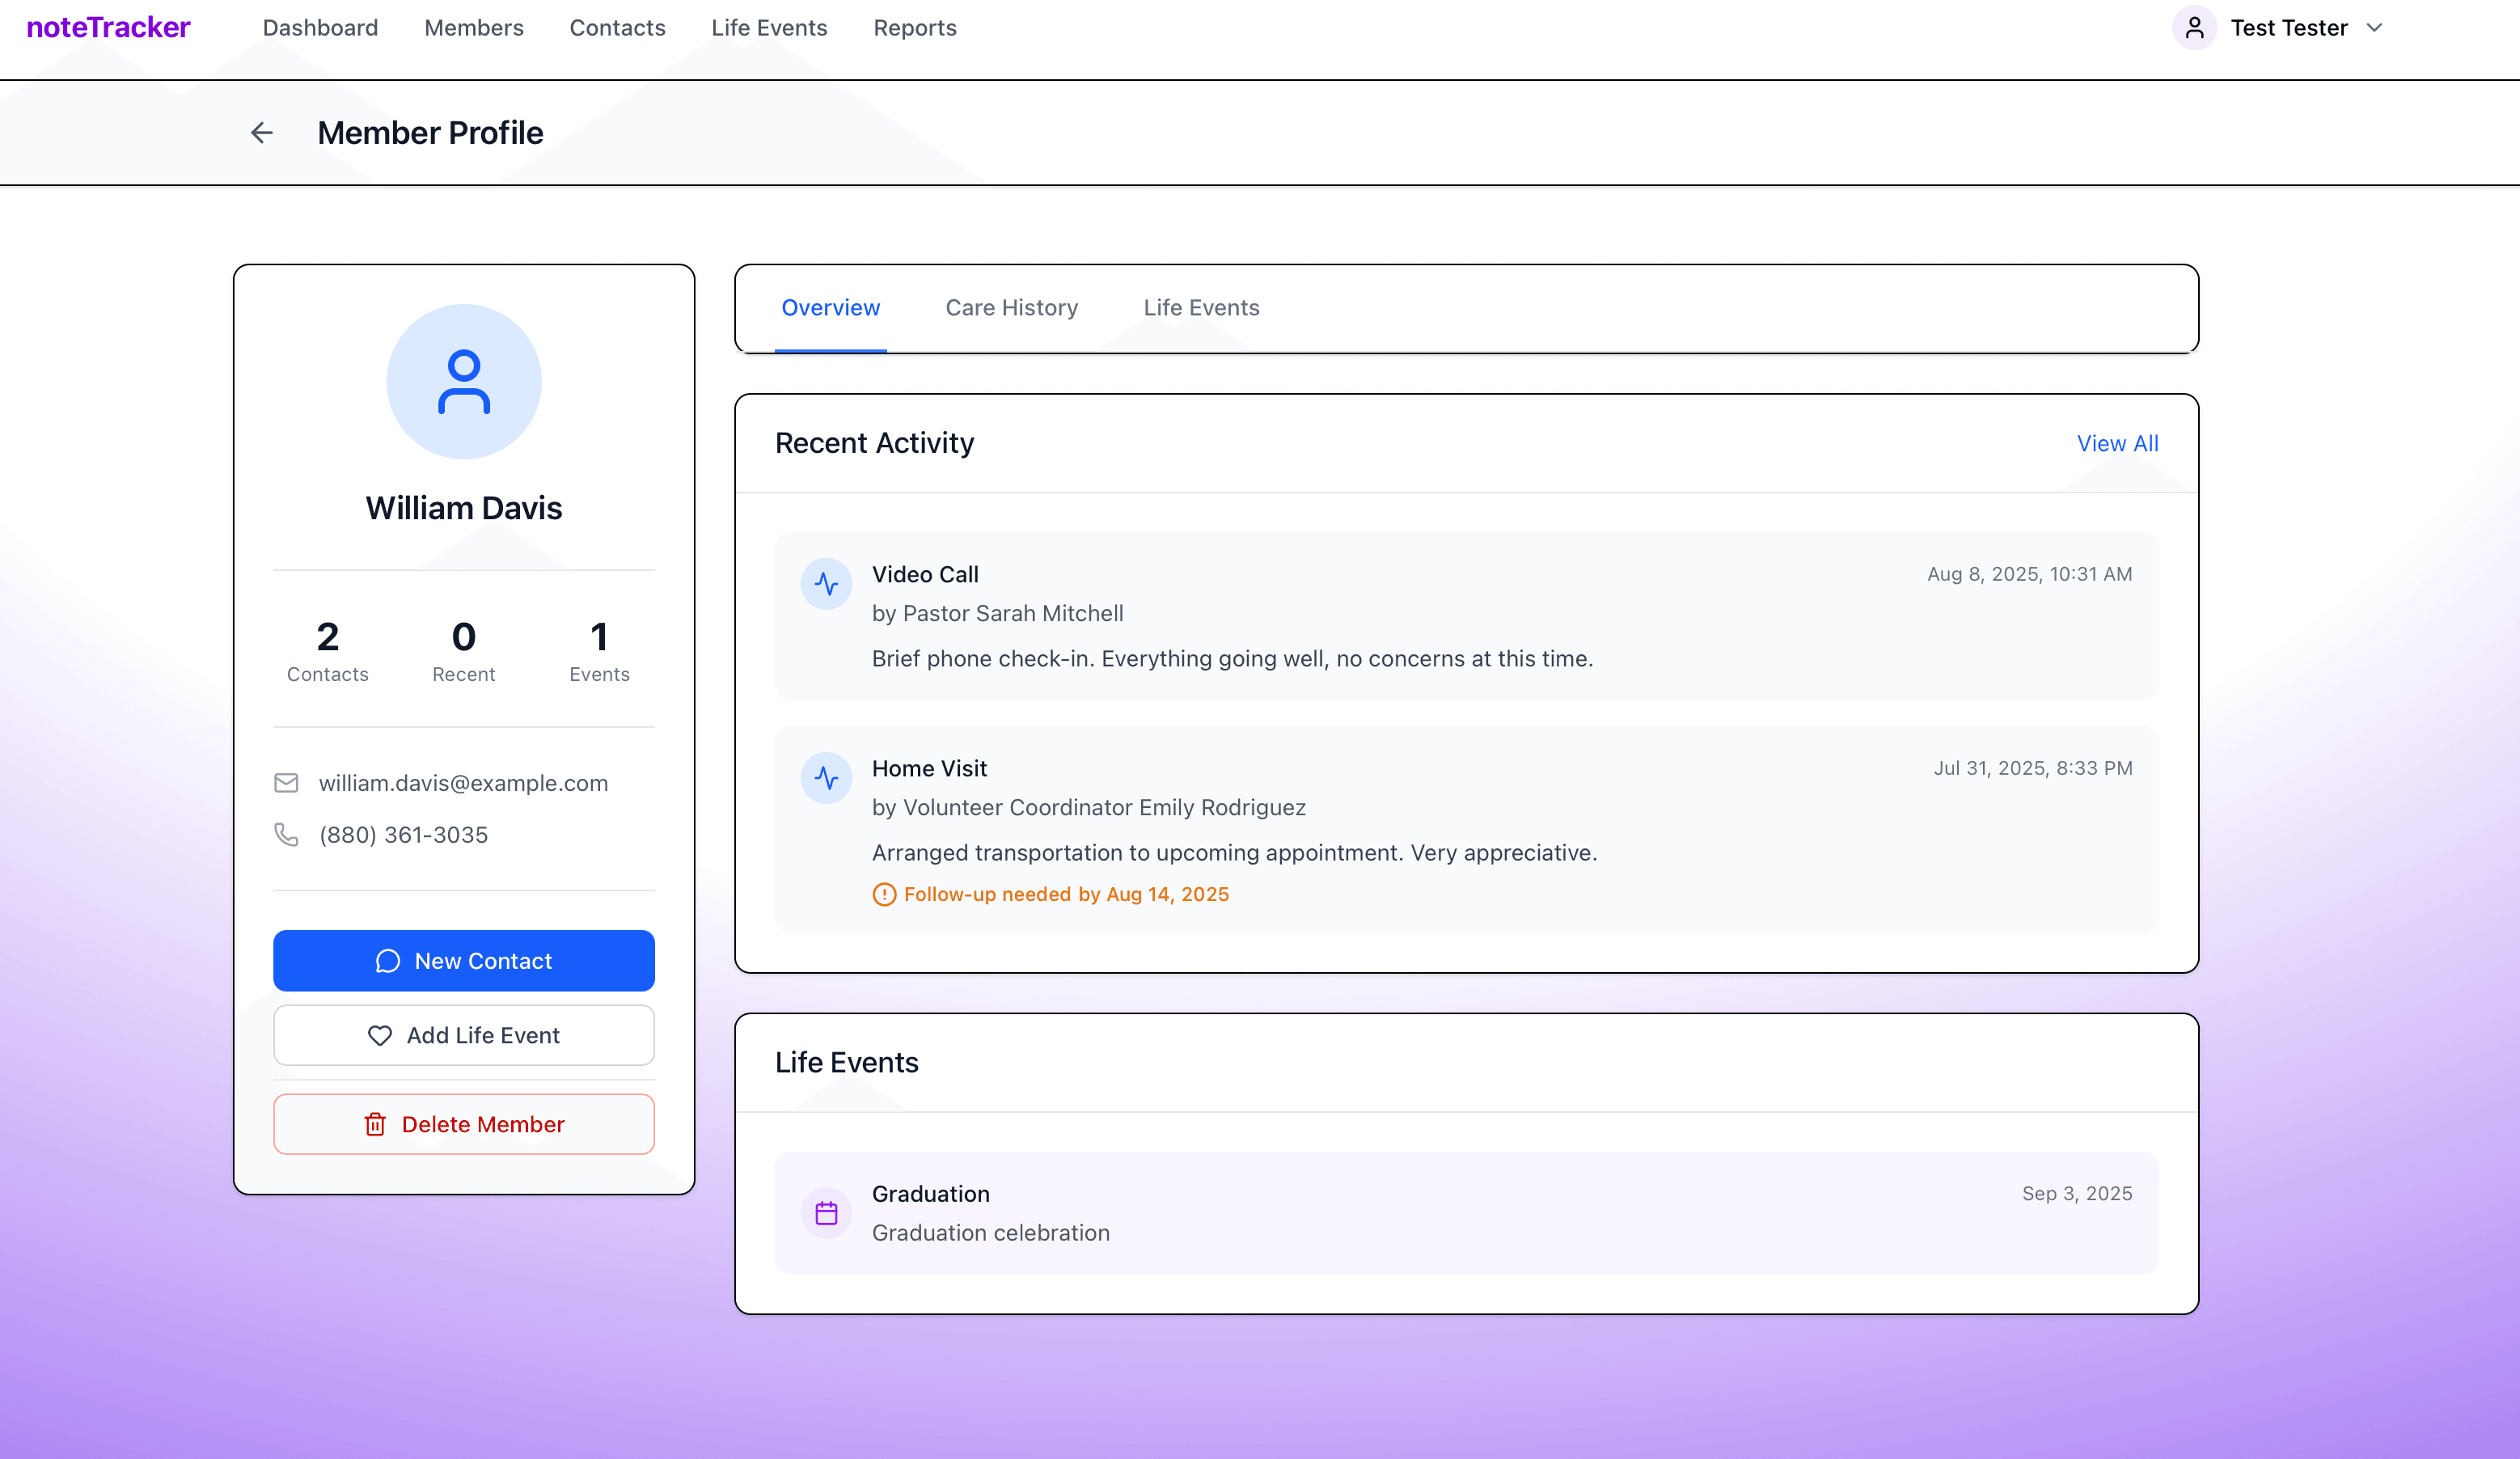Click the activity pulse icon beside Home Visit
The image size is (2520, 1459).
point(826,777)
